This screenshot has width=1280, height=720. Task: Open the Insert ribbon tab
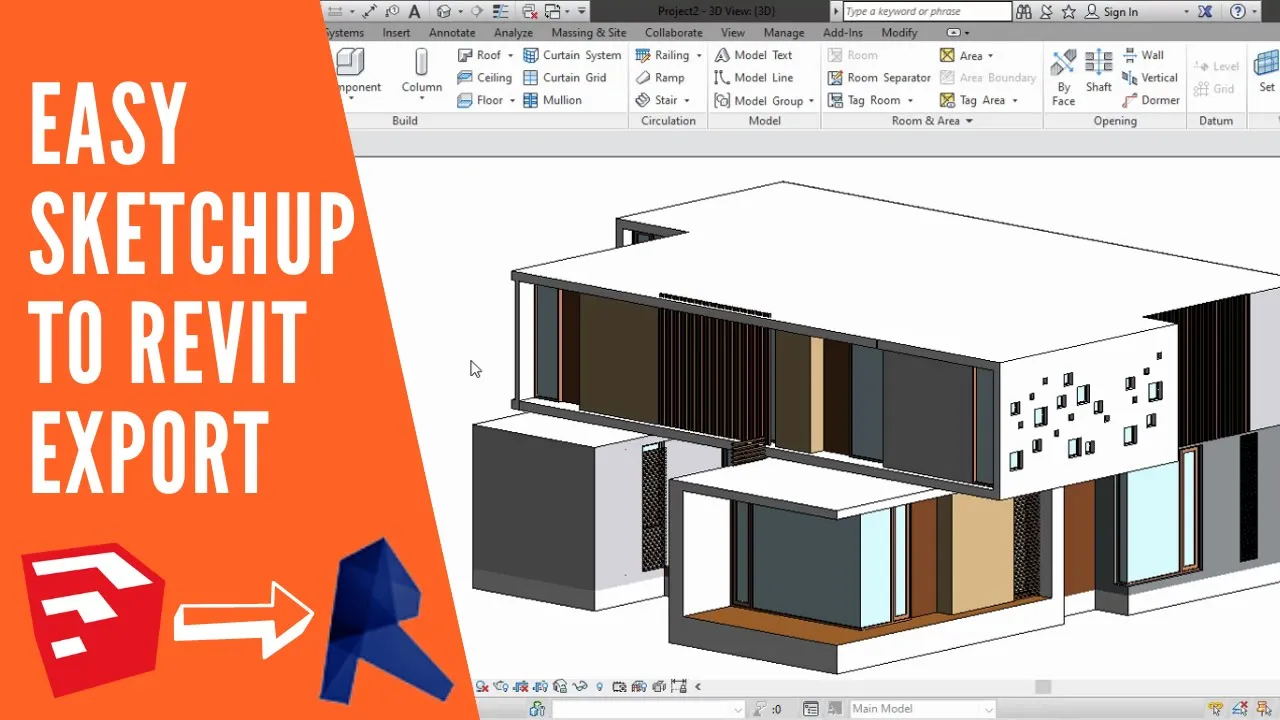(396, 33)
